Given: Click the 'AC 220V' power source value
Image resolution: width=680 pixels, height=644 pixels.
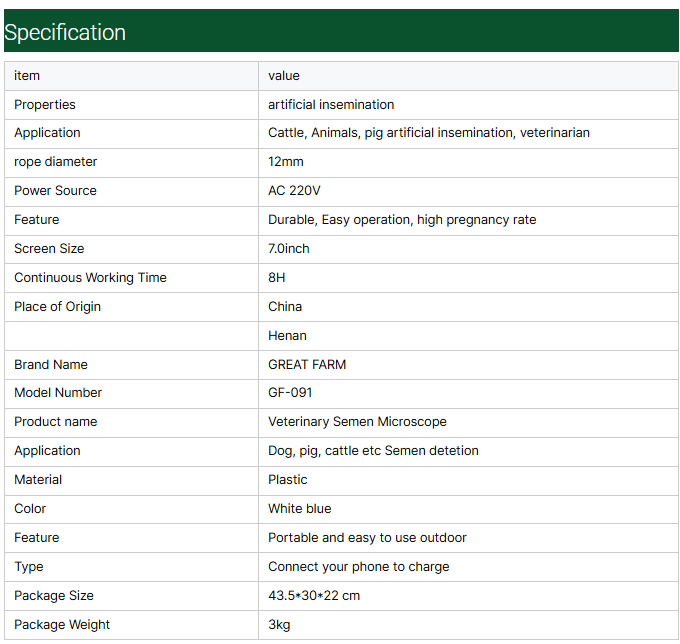Looking at the screenshot, I should (x=294, y=191).
